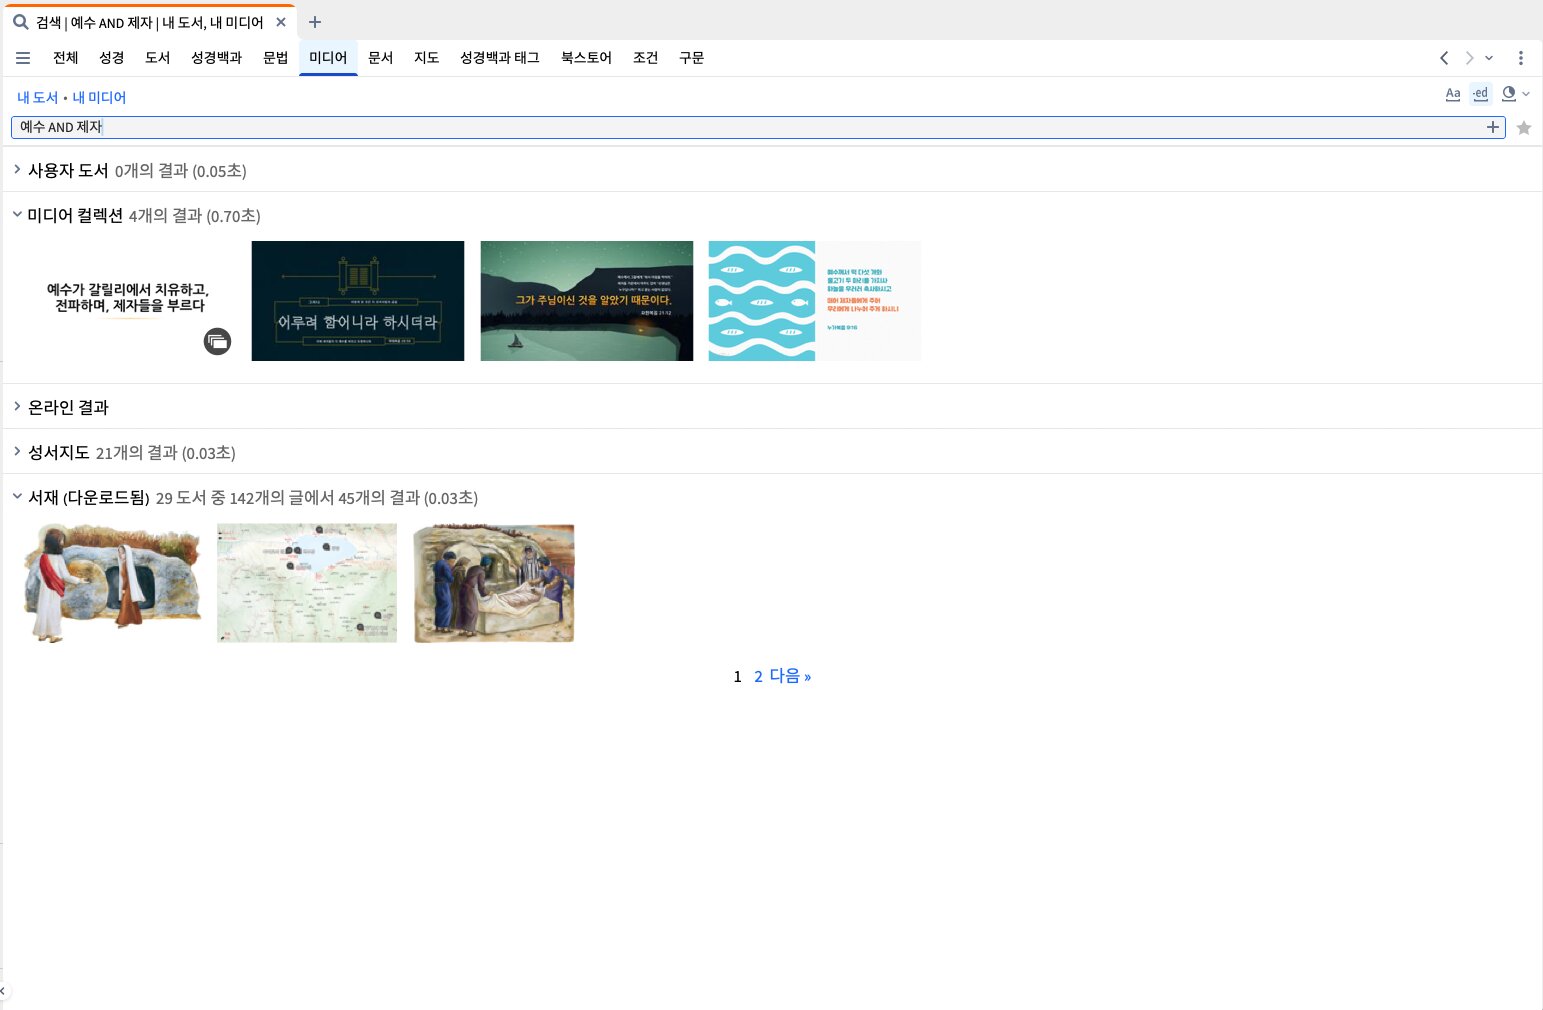The image size is (1543, 1010).
Task: Open the night lake verse slide
Action: tap(587, 301)
